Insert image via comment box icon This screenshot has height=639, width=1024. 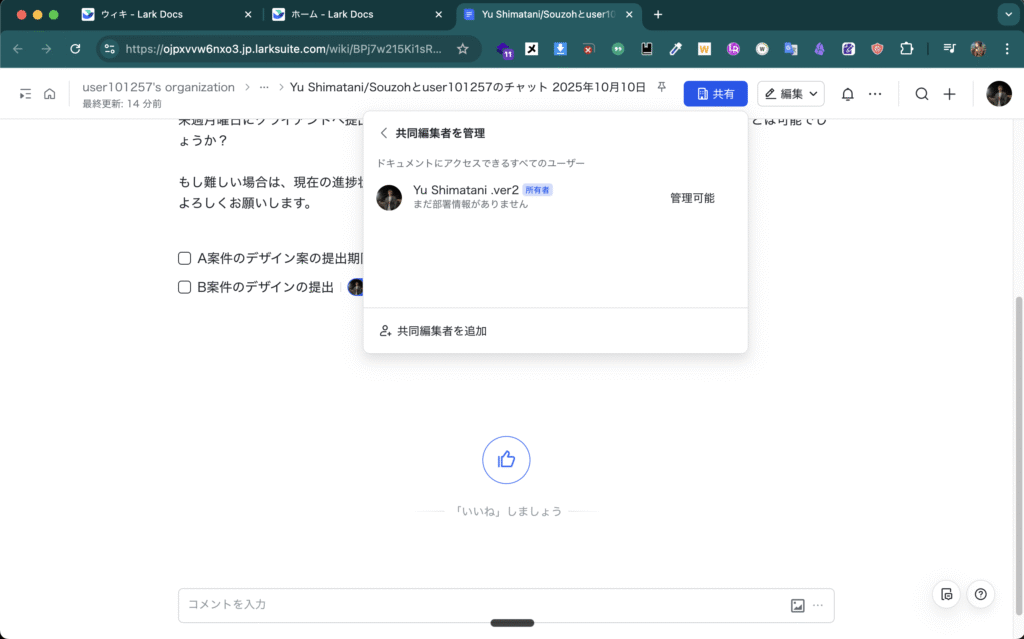[797, 605]
